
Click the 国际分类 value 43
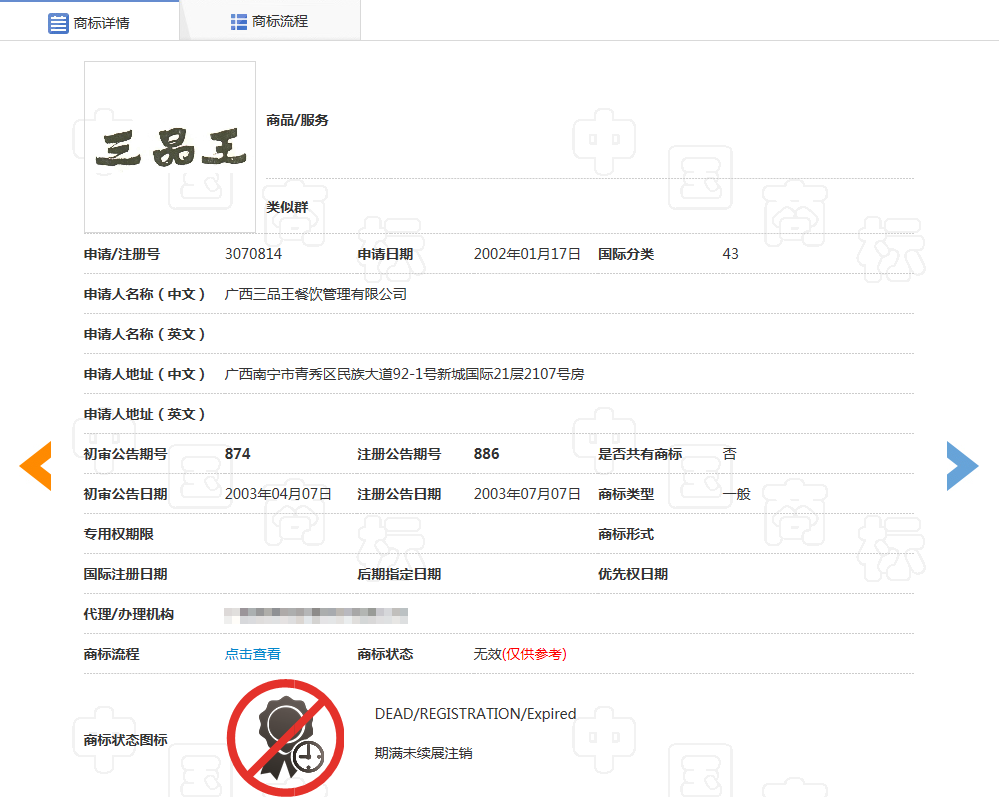[730, 254]
